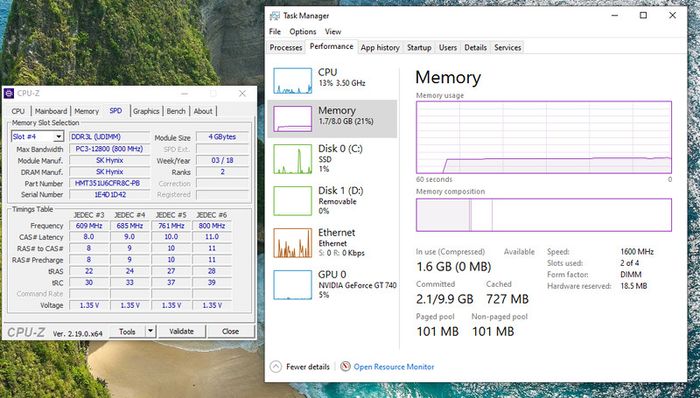Switch to the Users tab
Viewport: 700px width, 398px height.
(448, 47)
